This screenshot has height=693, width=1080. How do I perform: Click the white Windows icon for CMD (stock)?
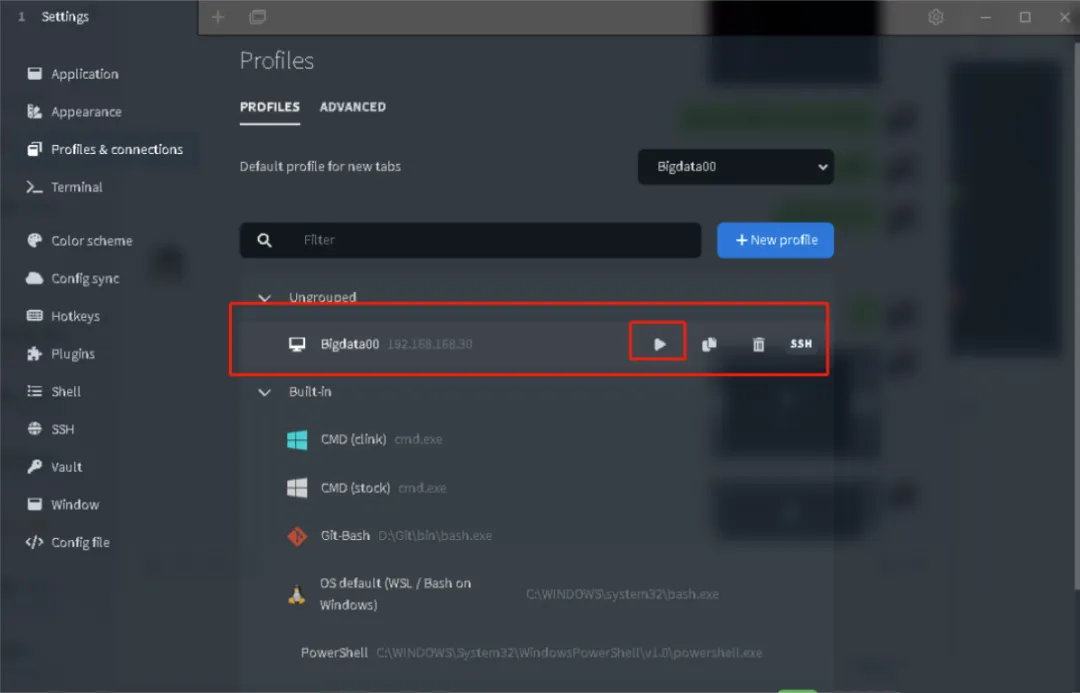coord(297,488)
